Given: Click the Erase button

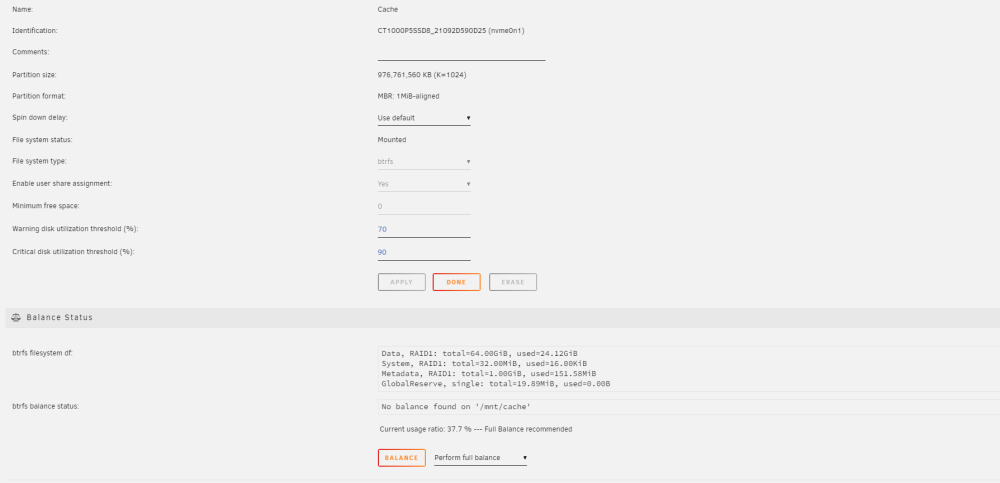Looking at the screenshot, I should tap(513, 282).
